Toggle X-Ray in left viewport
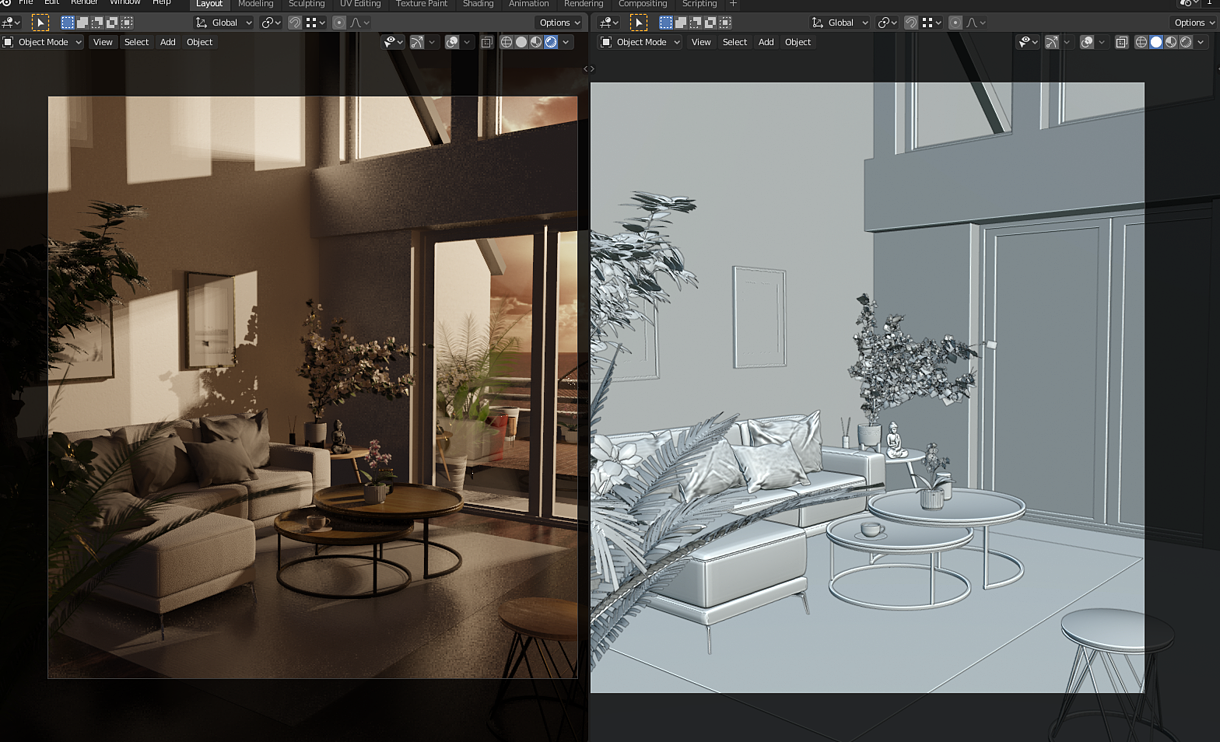The image size is (1220, 742). 487,42
